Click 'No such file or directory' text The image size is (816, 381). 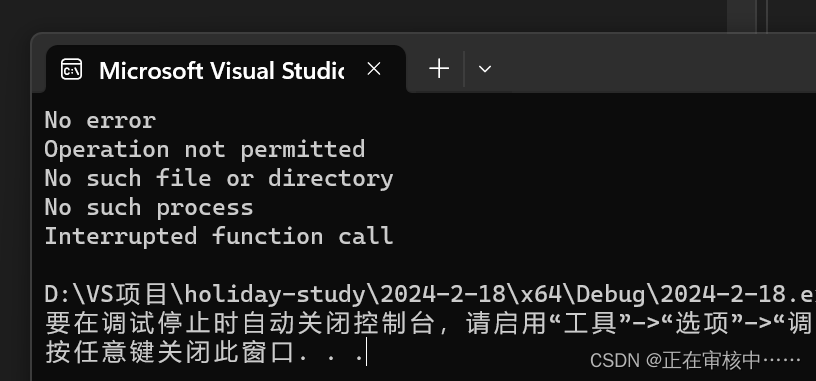219,179
